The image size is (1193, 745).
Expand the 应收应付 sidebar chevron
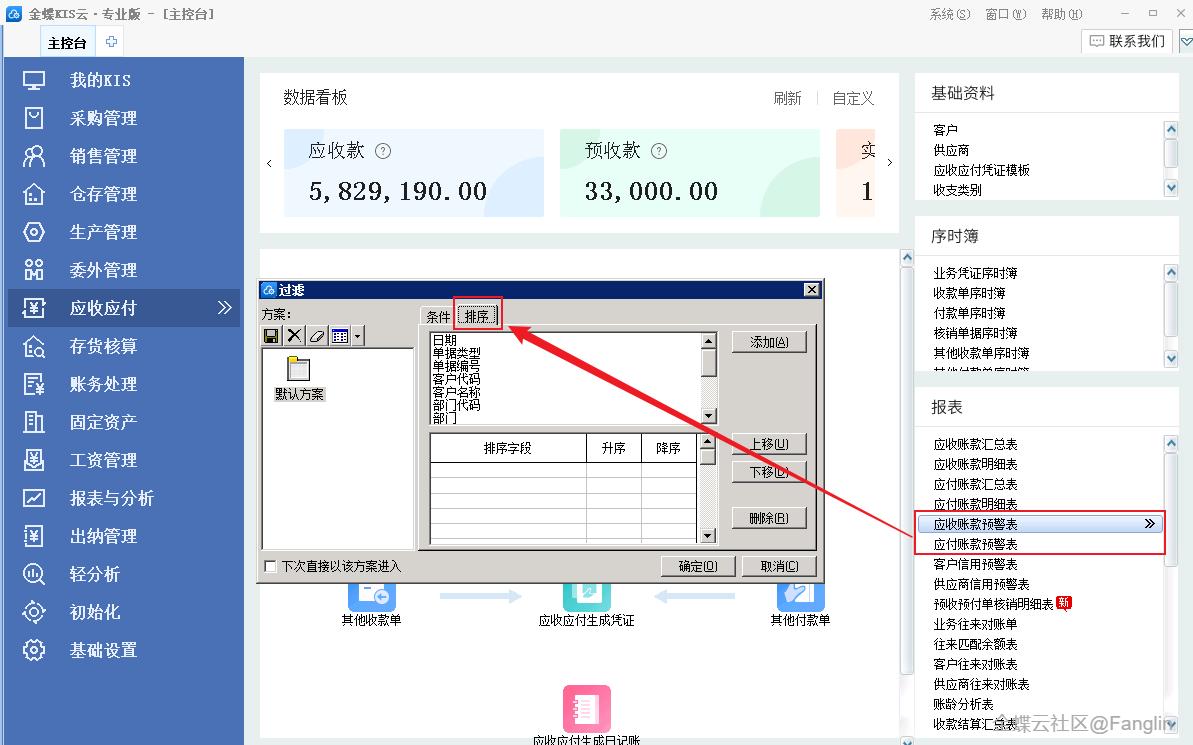coord(224,308)
